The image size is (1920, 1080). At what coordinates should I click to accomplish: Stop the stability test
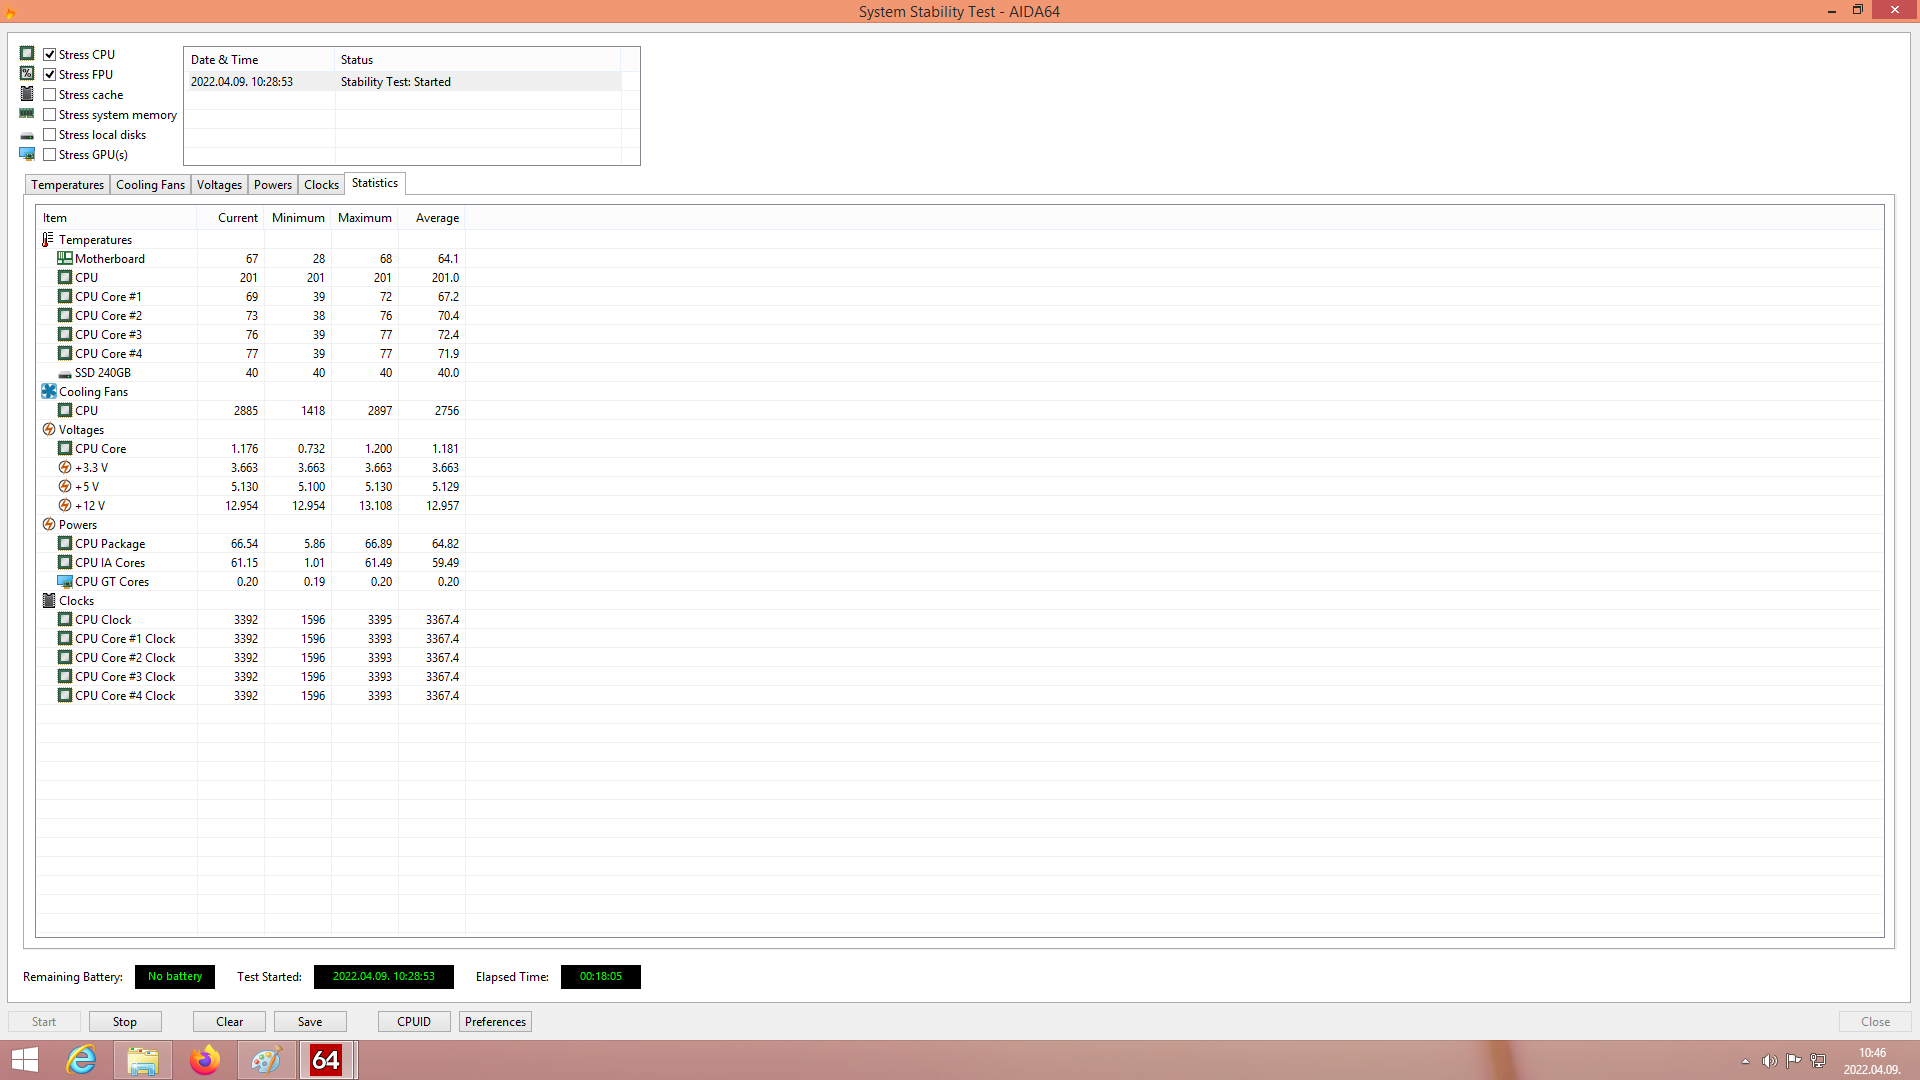pyautogui.click(x=125, y=1022)
